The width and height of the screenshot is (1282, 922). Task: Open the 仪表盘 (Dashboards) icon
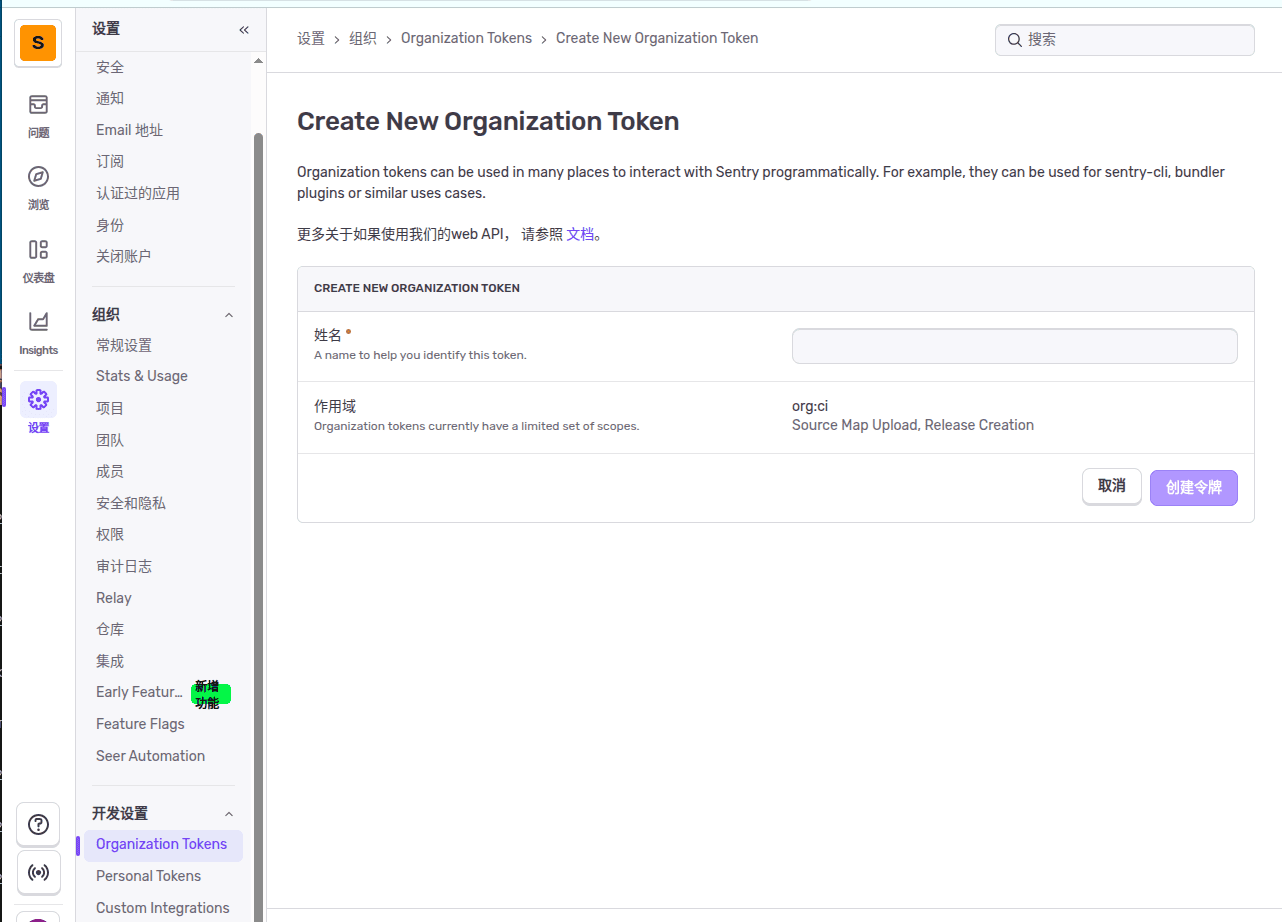click(x=38, y=258)
